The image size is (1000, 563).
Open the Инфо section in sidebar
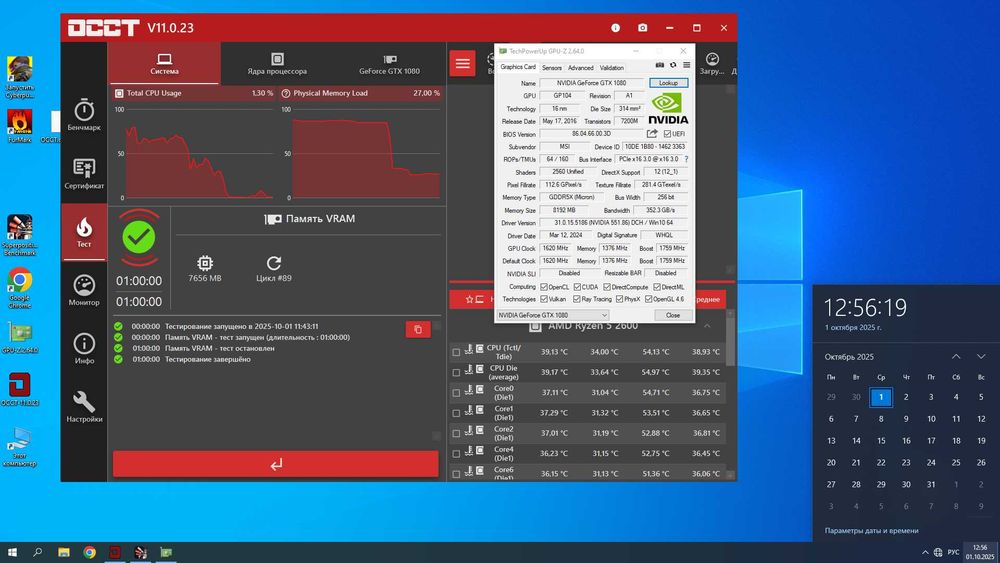tap(84, 349)
